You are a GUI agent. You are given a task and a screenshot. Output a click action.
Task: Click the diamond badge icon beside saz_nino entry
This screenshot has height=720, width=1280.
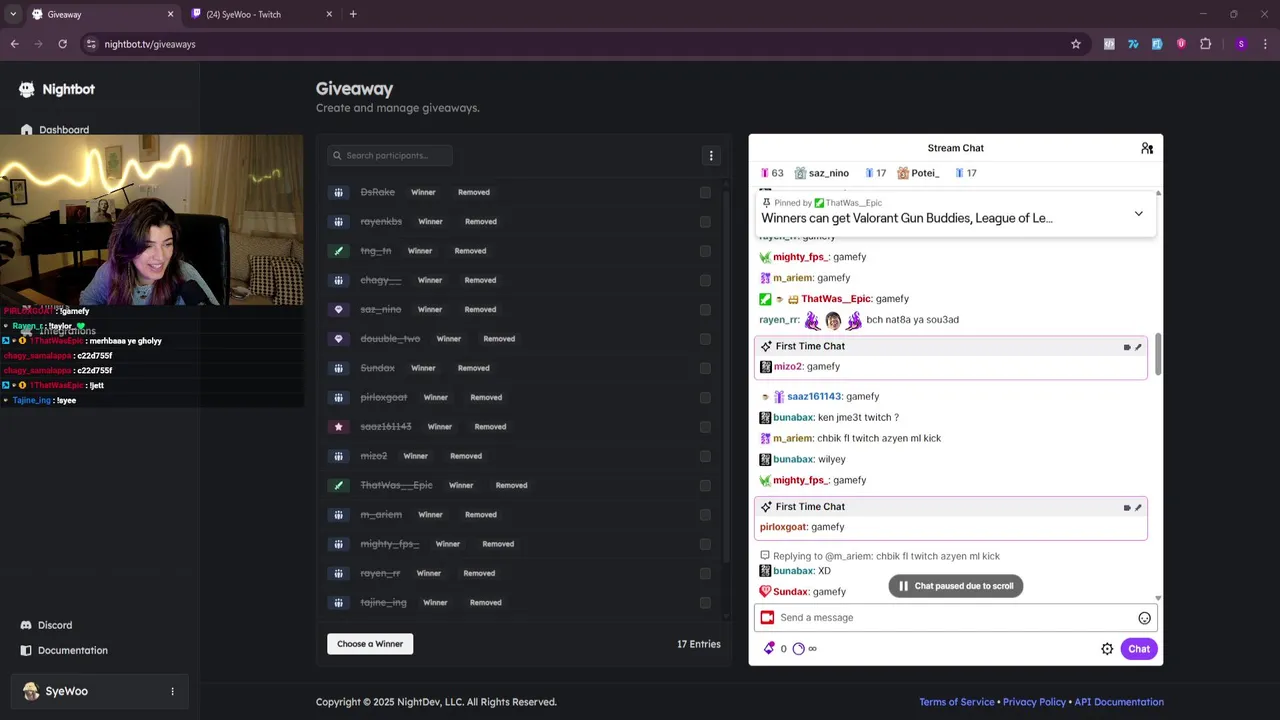pyautogui.click(x=339, y=310)
